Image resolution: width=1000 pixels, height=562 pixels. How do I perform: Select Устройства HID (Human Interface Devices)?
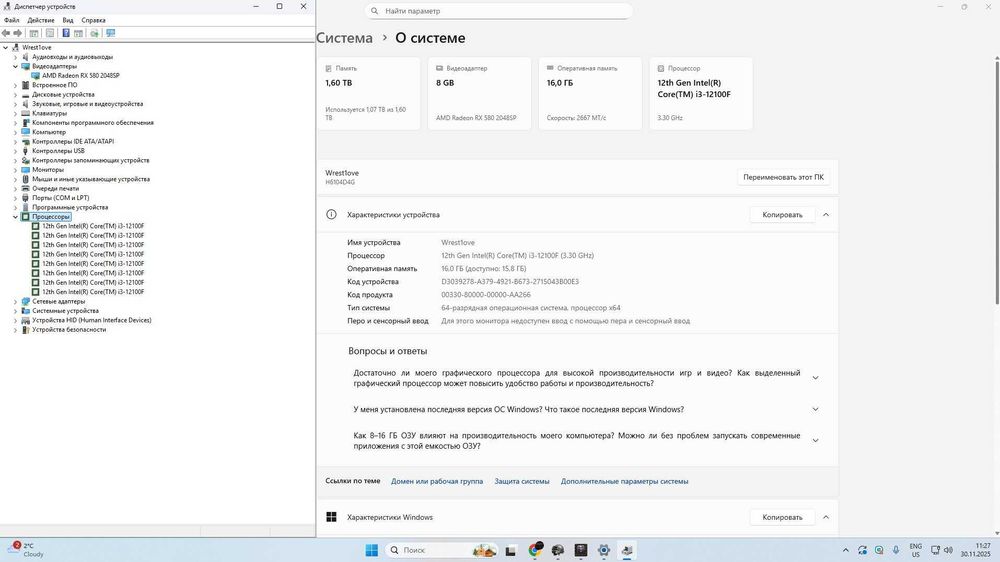click(x=92, y=320)
